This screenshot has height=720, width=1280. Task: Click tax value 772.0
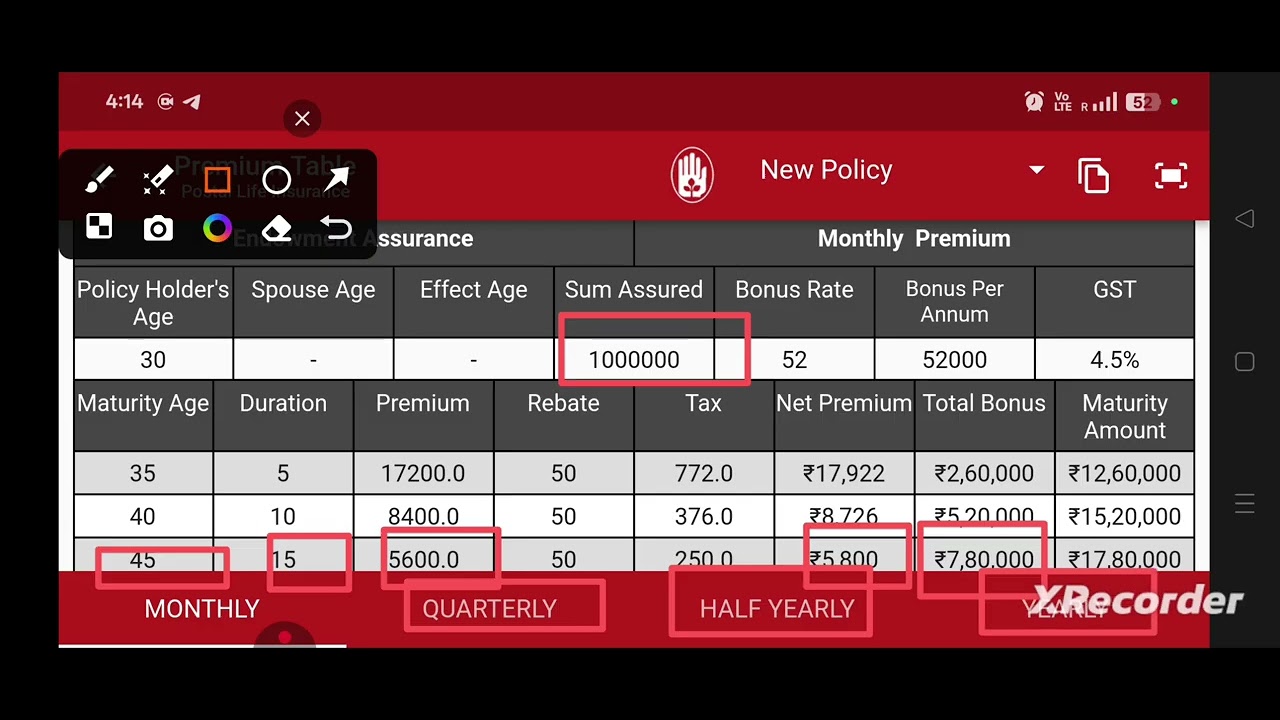tap(703, 474)
